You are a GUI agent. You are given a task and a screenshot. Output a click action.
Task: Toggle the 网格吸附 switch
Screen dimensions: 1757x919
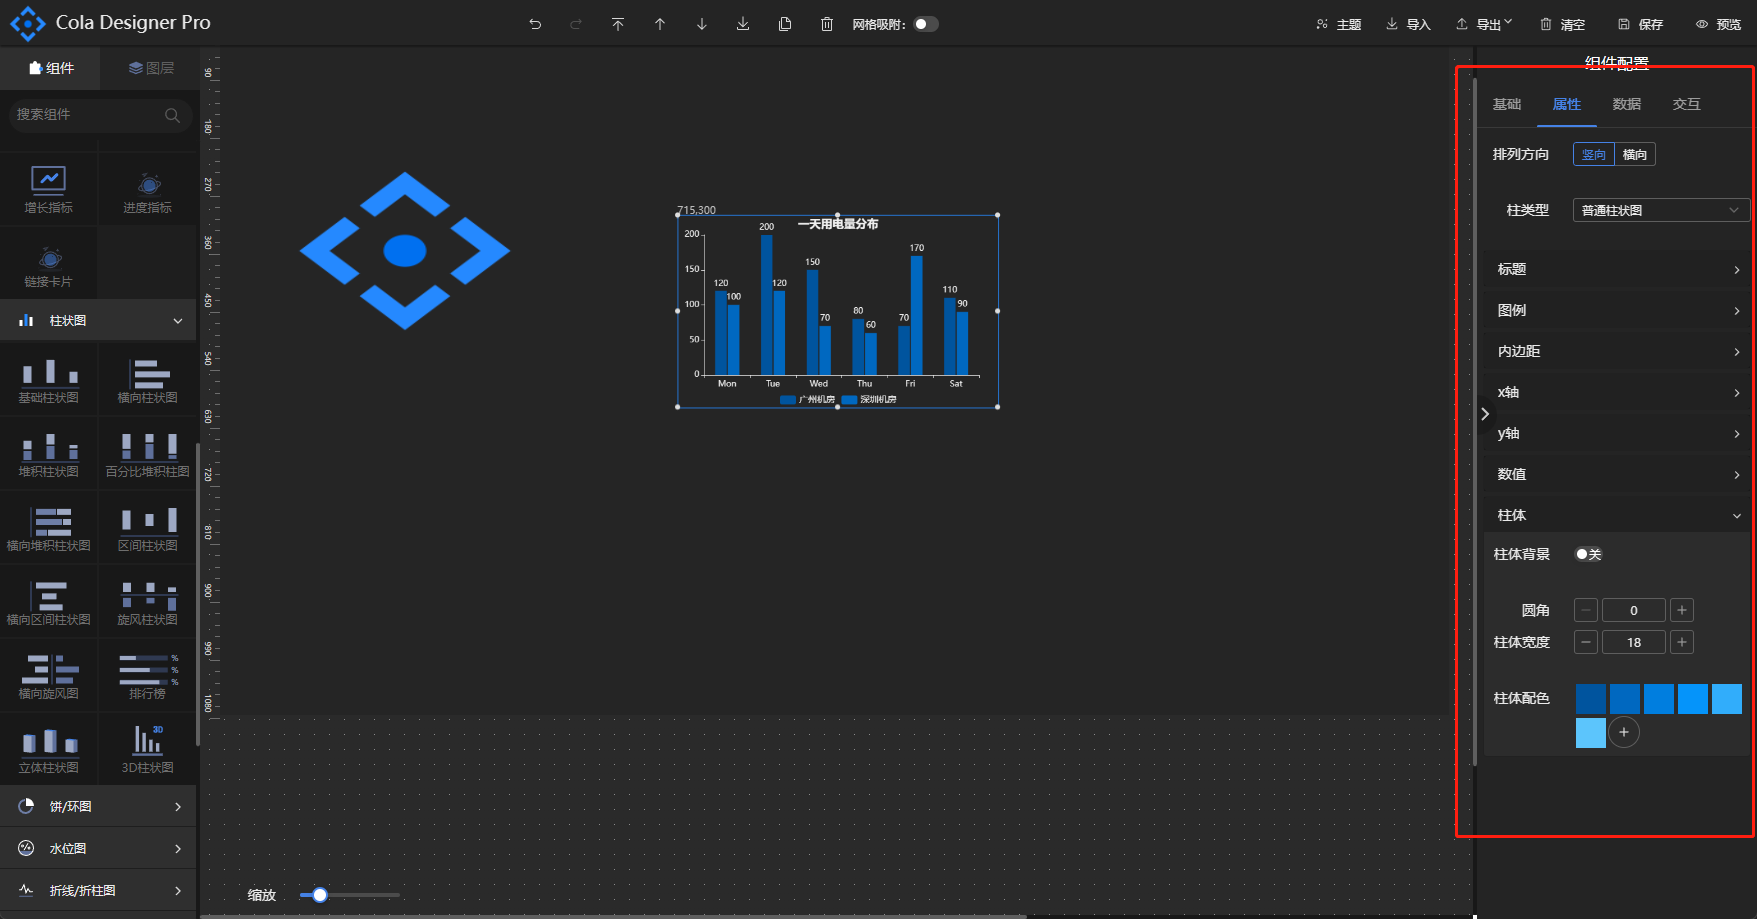tap(926, 24)
